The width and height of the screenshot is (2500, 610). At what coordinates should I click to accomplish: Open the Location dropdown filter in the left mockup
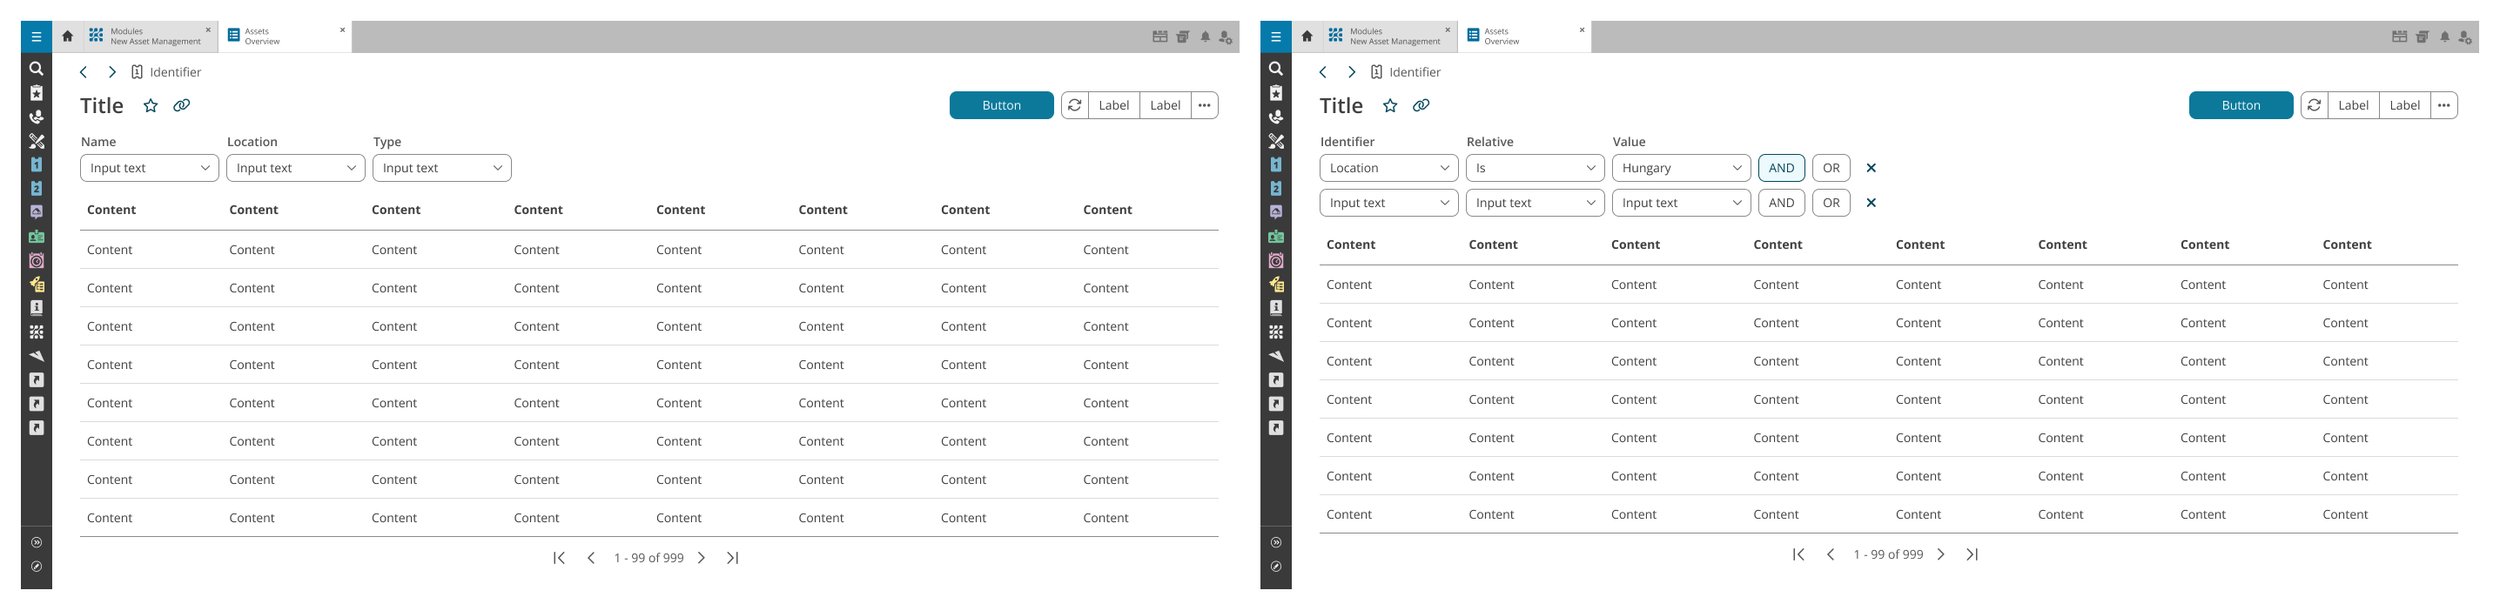[296, 168]
